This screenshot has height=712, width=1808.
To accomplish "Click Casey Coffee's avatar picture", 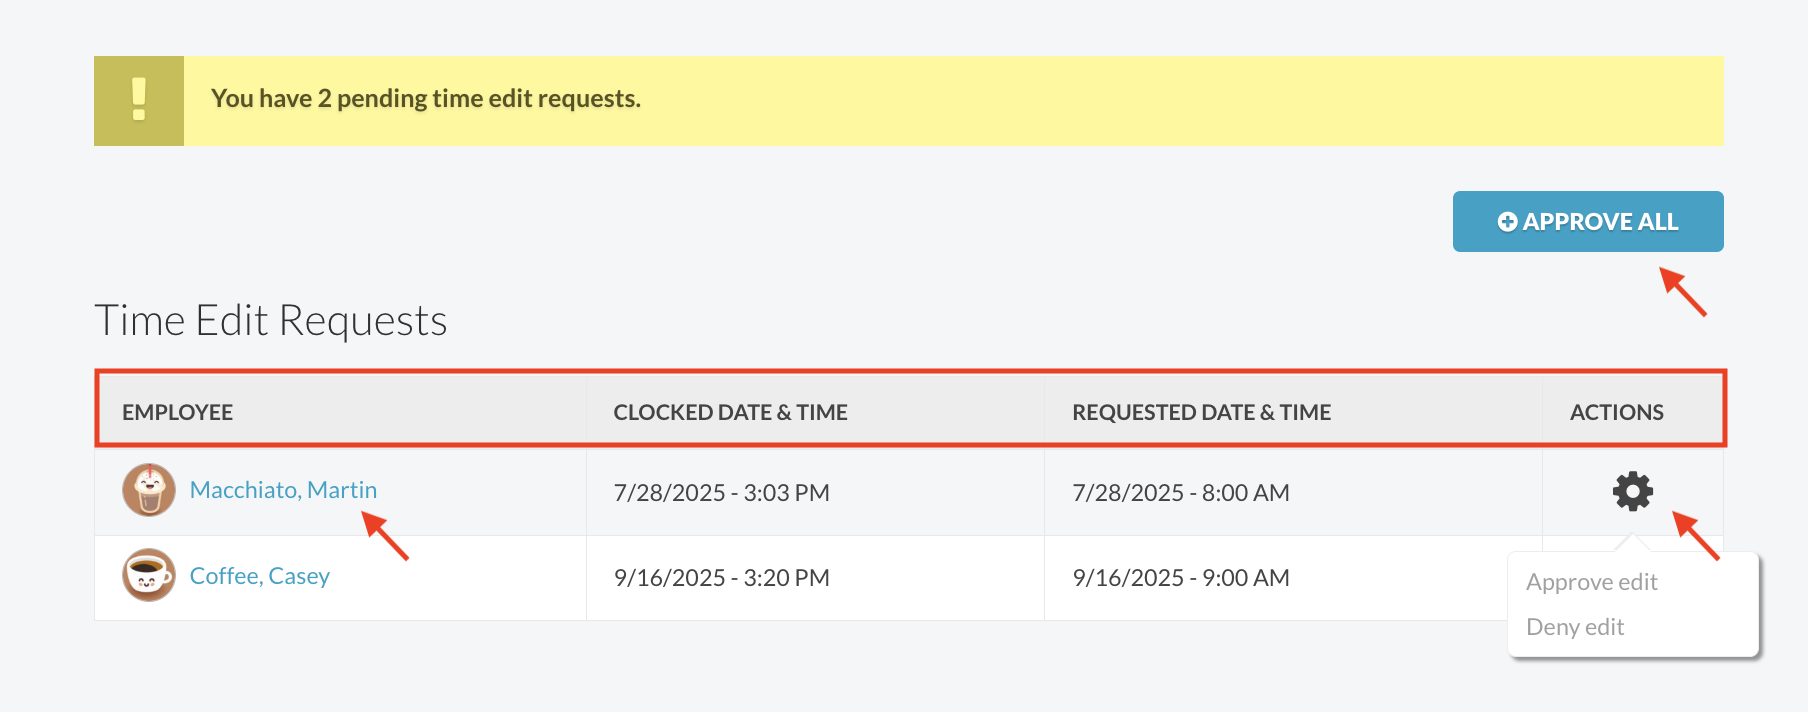I will 149,575.
